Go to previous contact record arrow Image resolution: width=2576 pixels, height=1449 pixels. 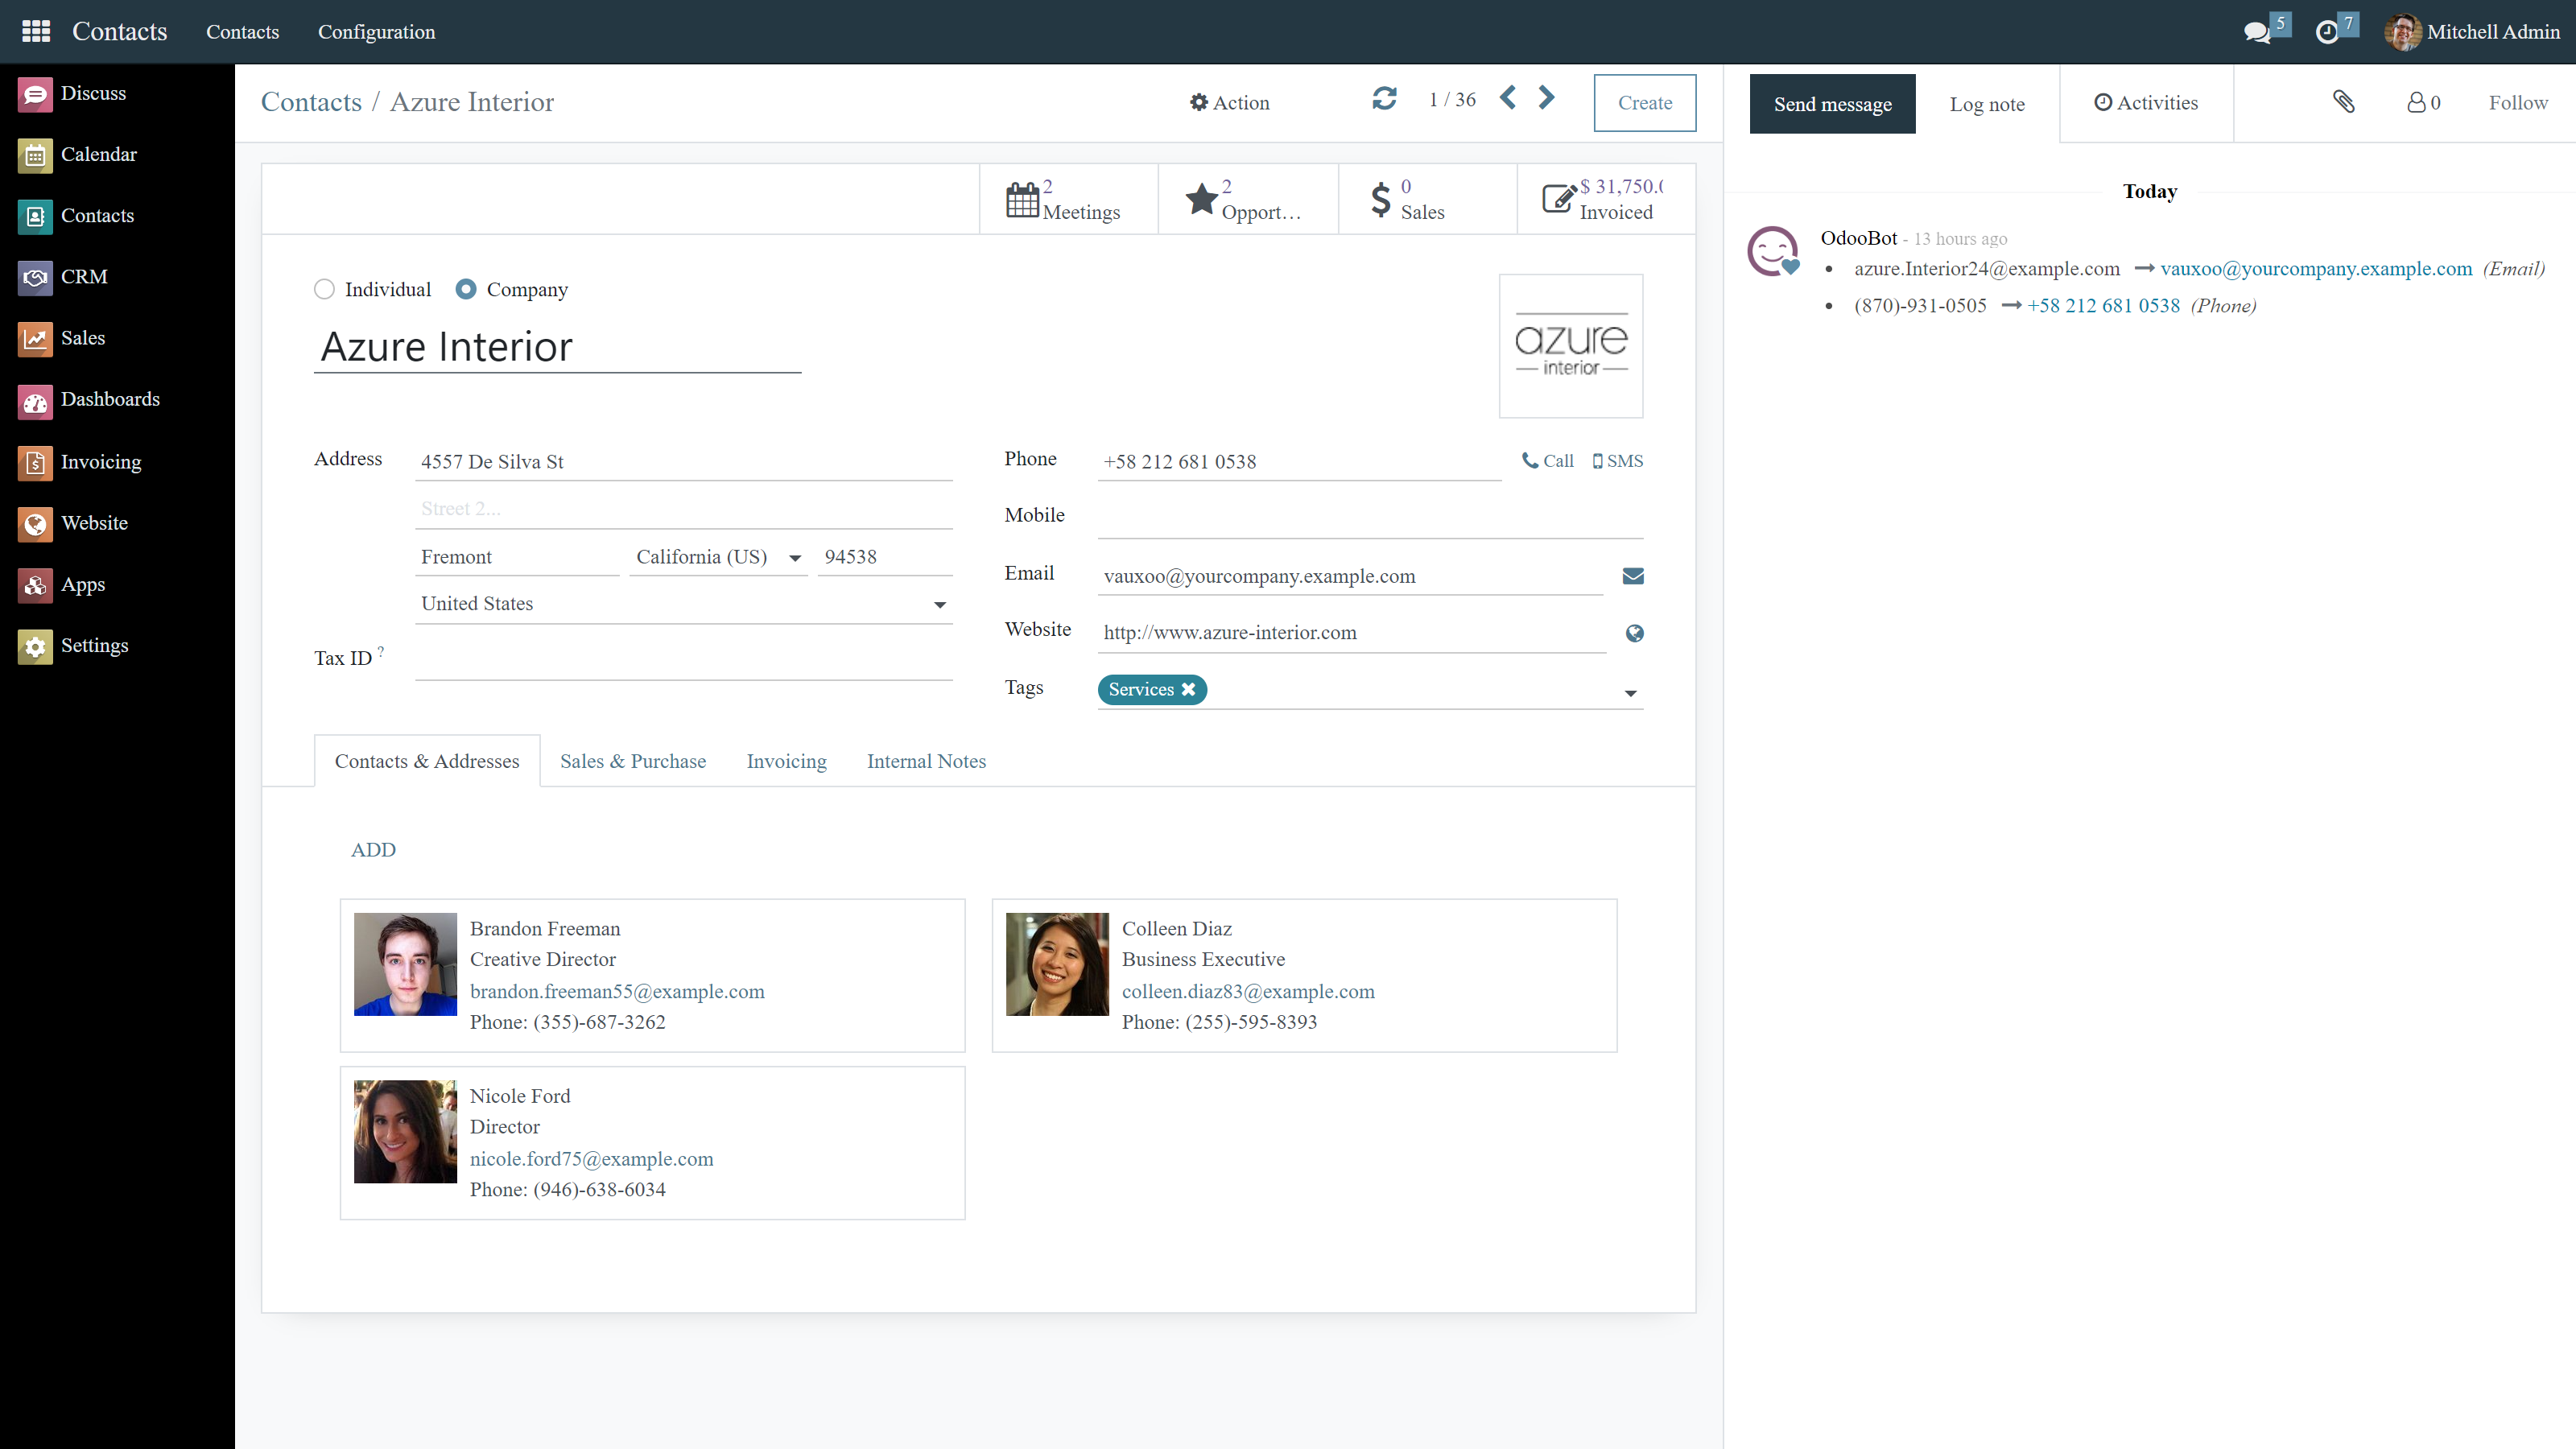tap(1508, 98)
